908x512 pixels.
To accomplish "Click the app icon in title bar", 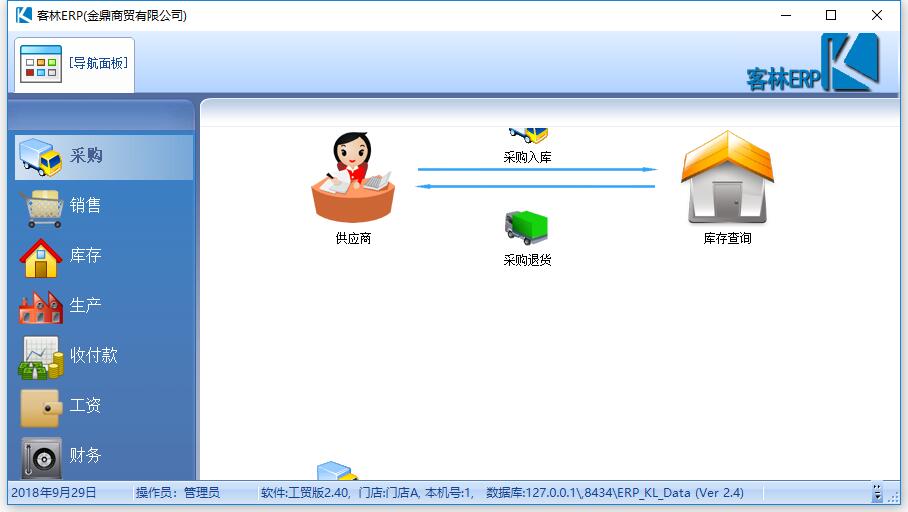I will [x=24, y=15].
